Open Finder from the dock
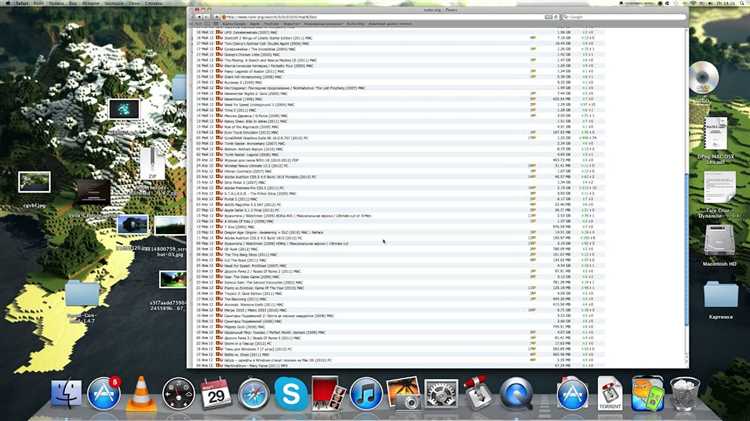Viewport: 750px width, 421px height. click(x=66, y=394)
